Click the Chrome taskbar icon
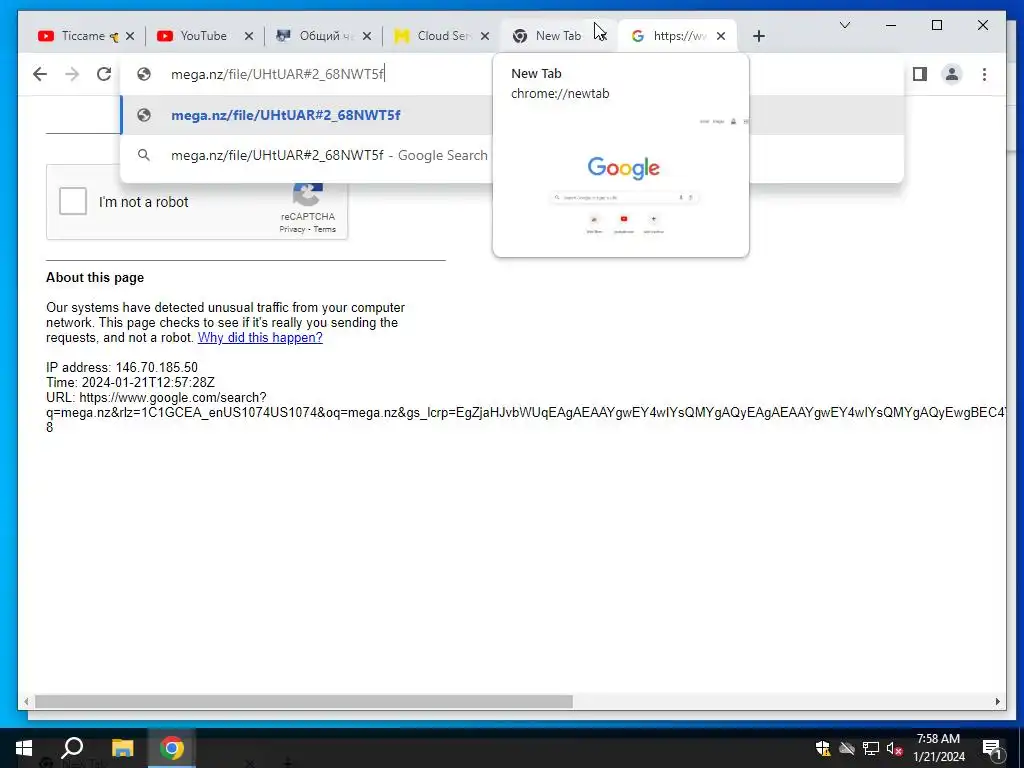Screen dimensions: 1024x768 pyautogui.click(x=172, y=748)
